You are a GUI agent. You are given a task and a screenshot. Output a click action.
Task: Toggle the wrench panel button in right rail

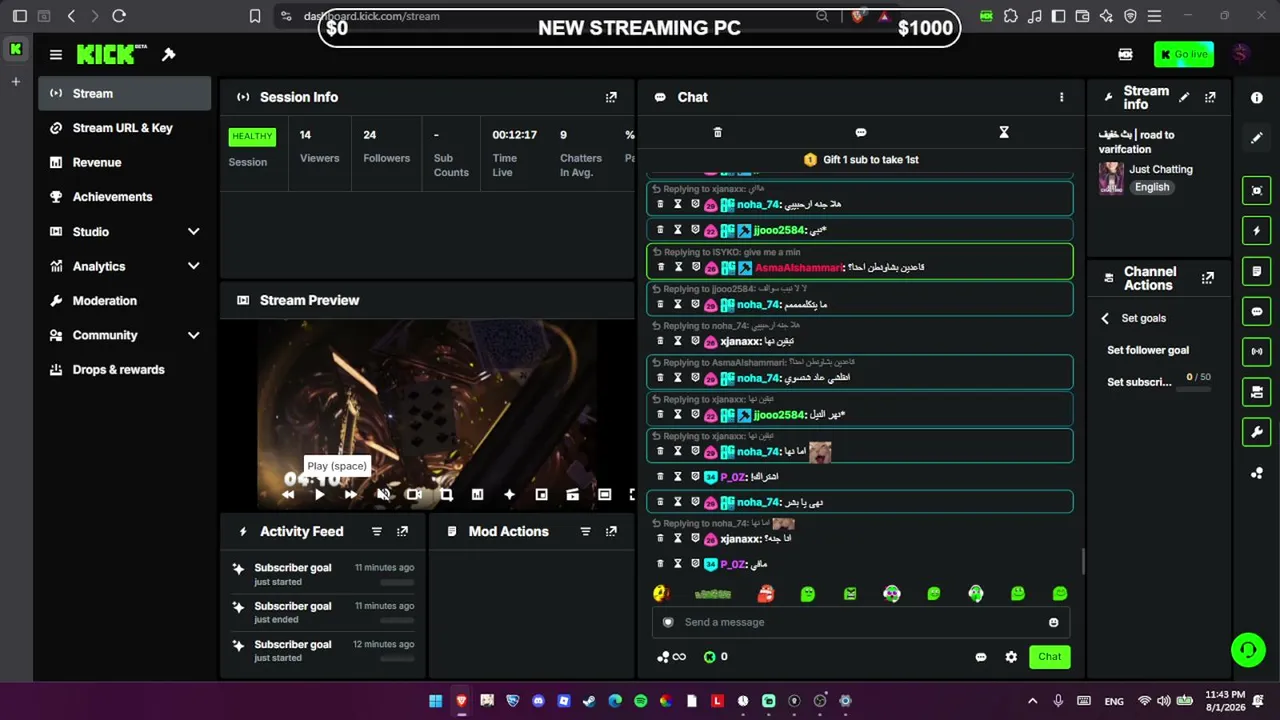[x=1257, y=432]
